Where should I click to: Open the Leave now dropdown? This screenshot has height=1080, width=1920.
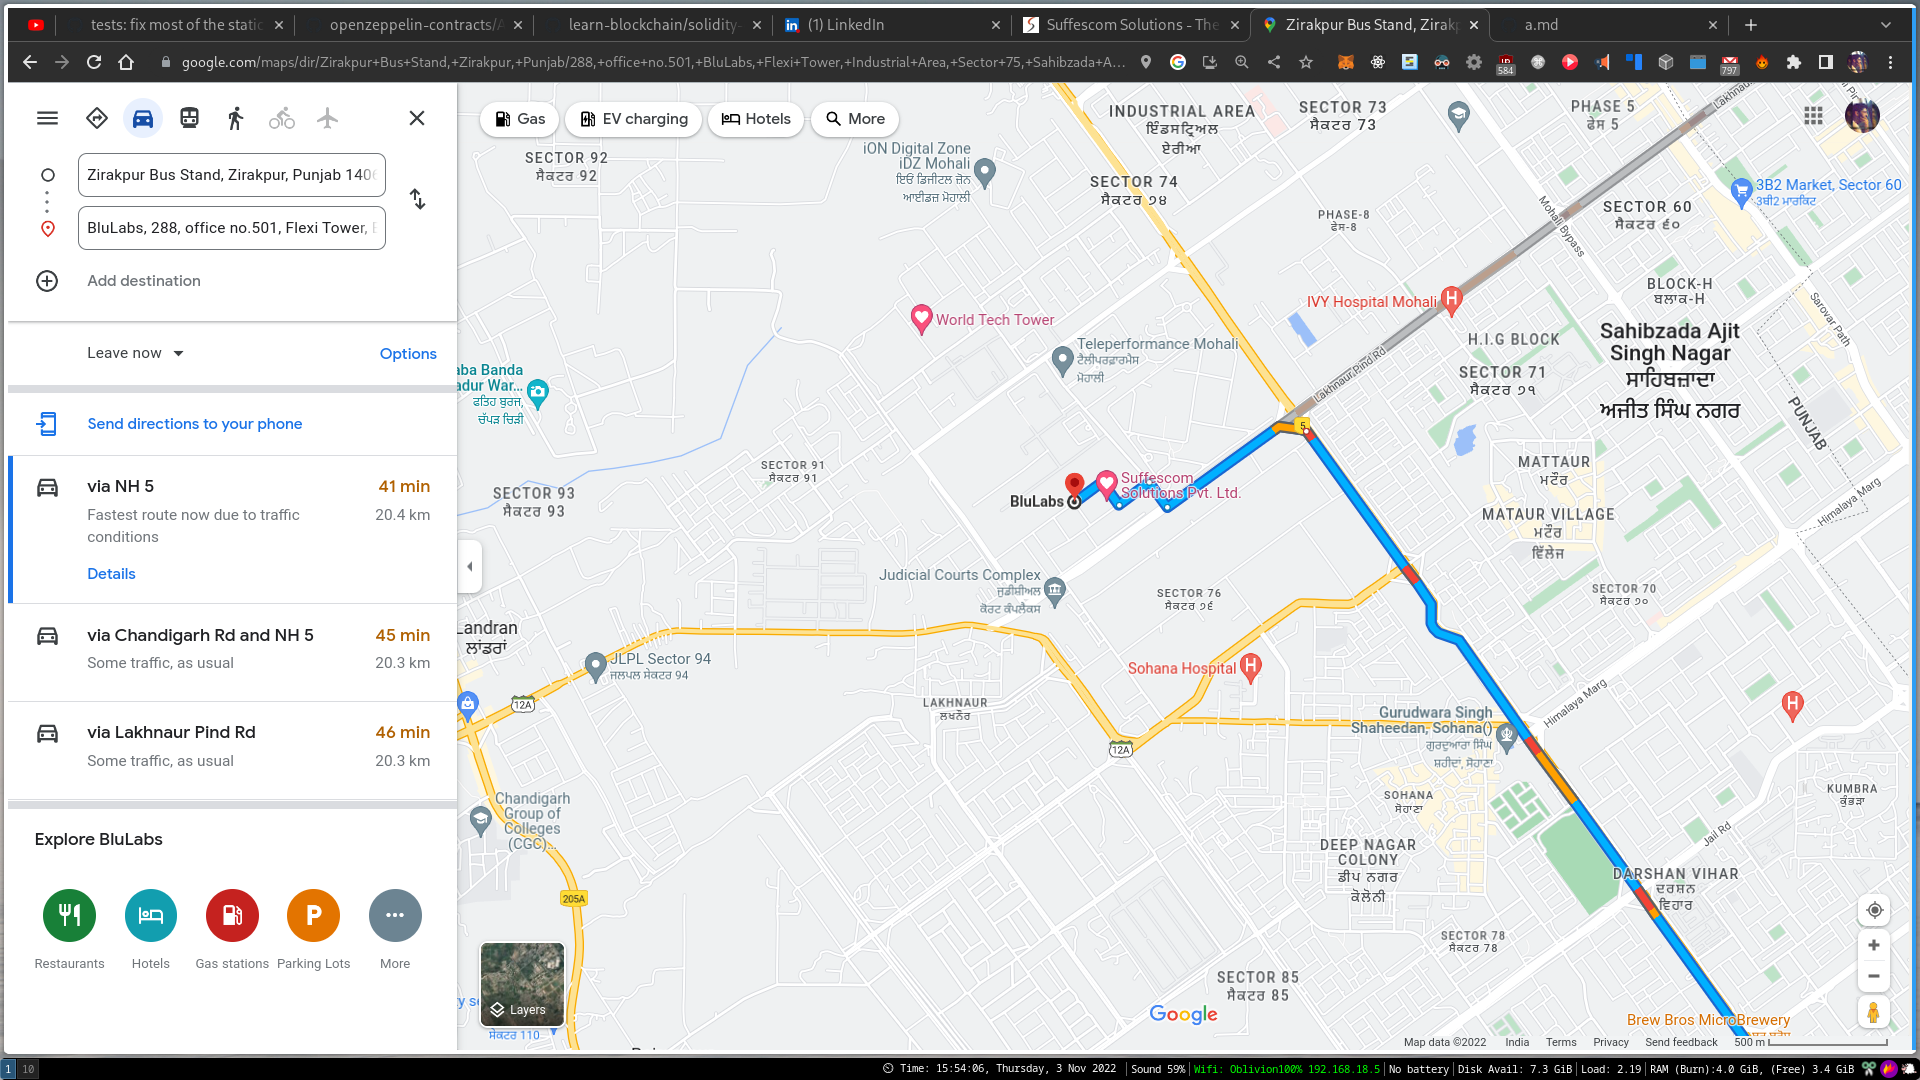click(x=135, y=353)
